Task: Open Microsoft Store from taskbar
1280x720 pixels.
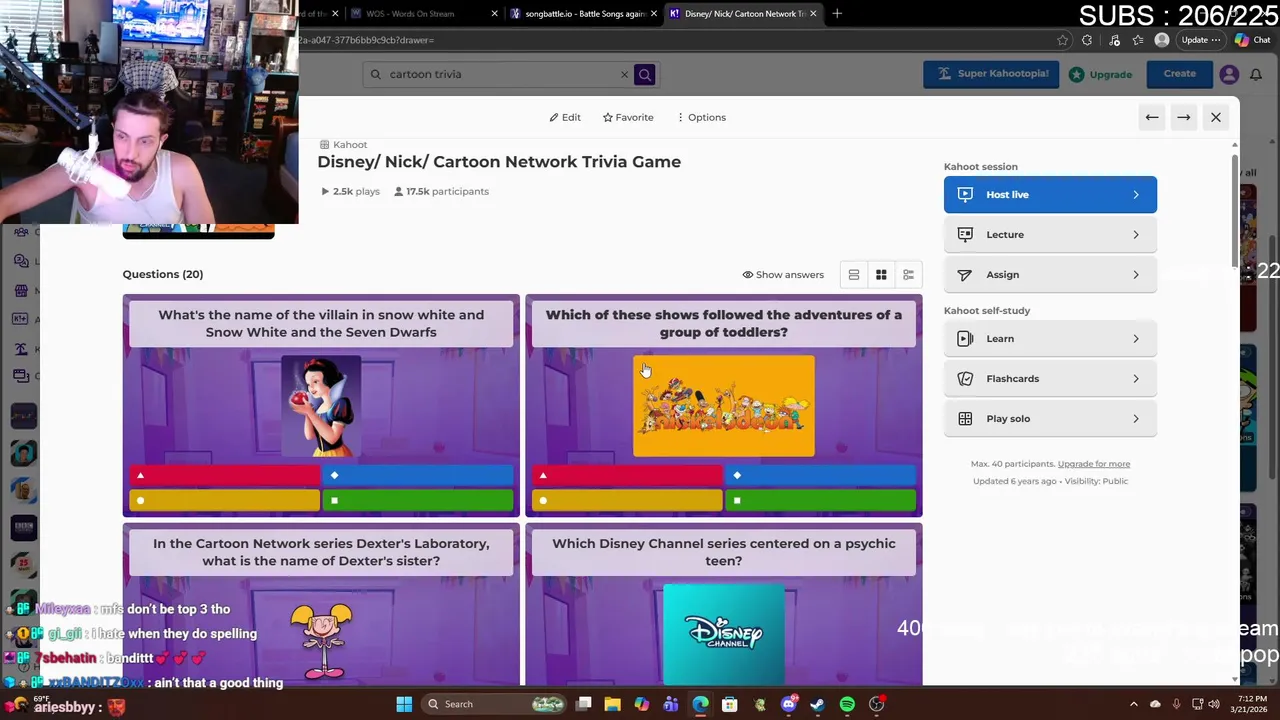Action: [x=729, y=704]
